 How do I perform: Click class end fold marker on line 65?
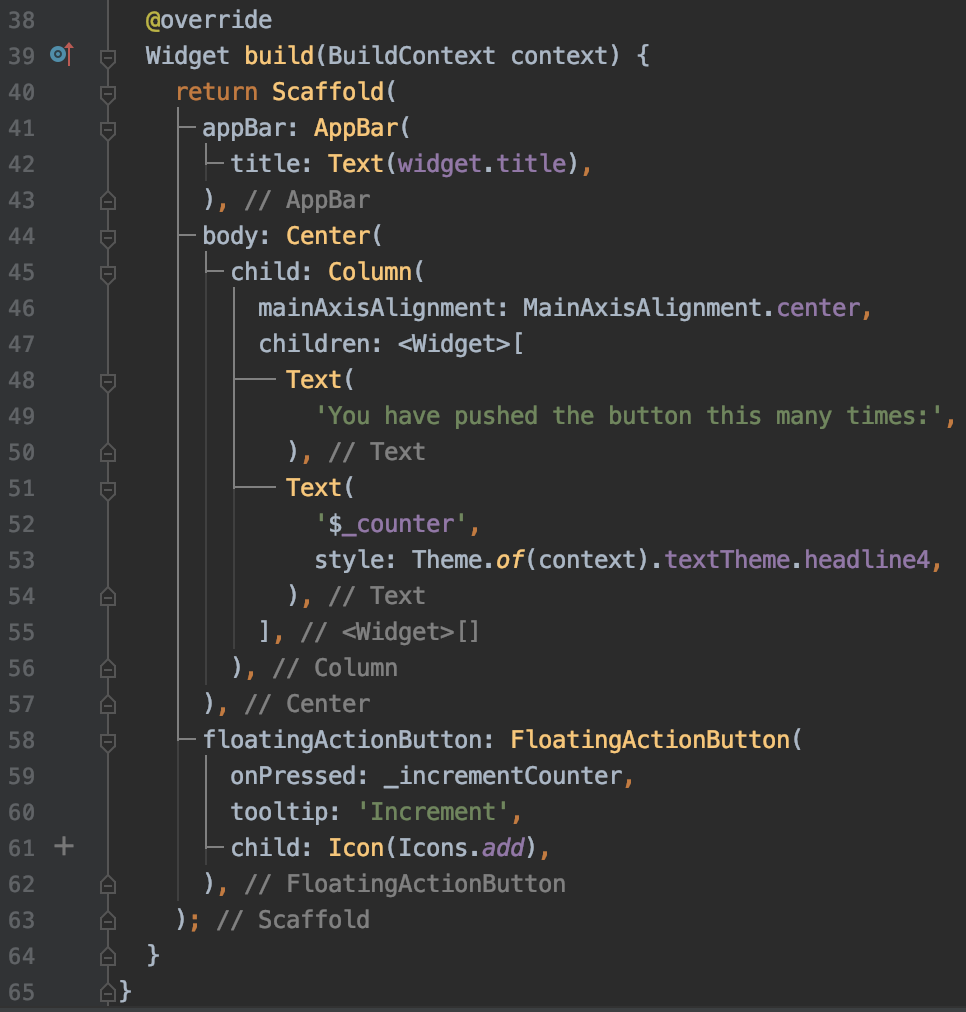108,993
